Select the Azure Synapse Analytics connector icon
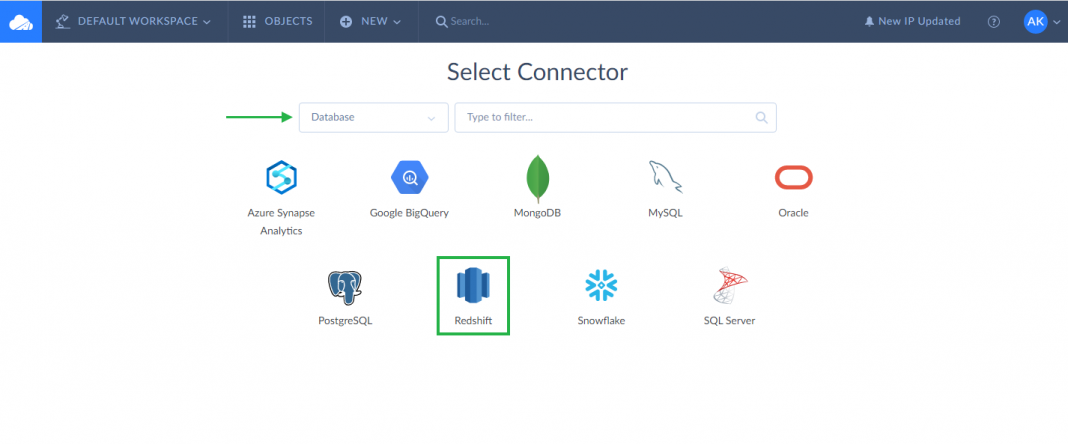Viewport: 1068px width, 444px height. (281, 179)
